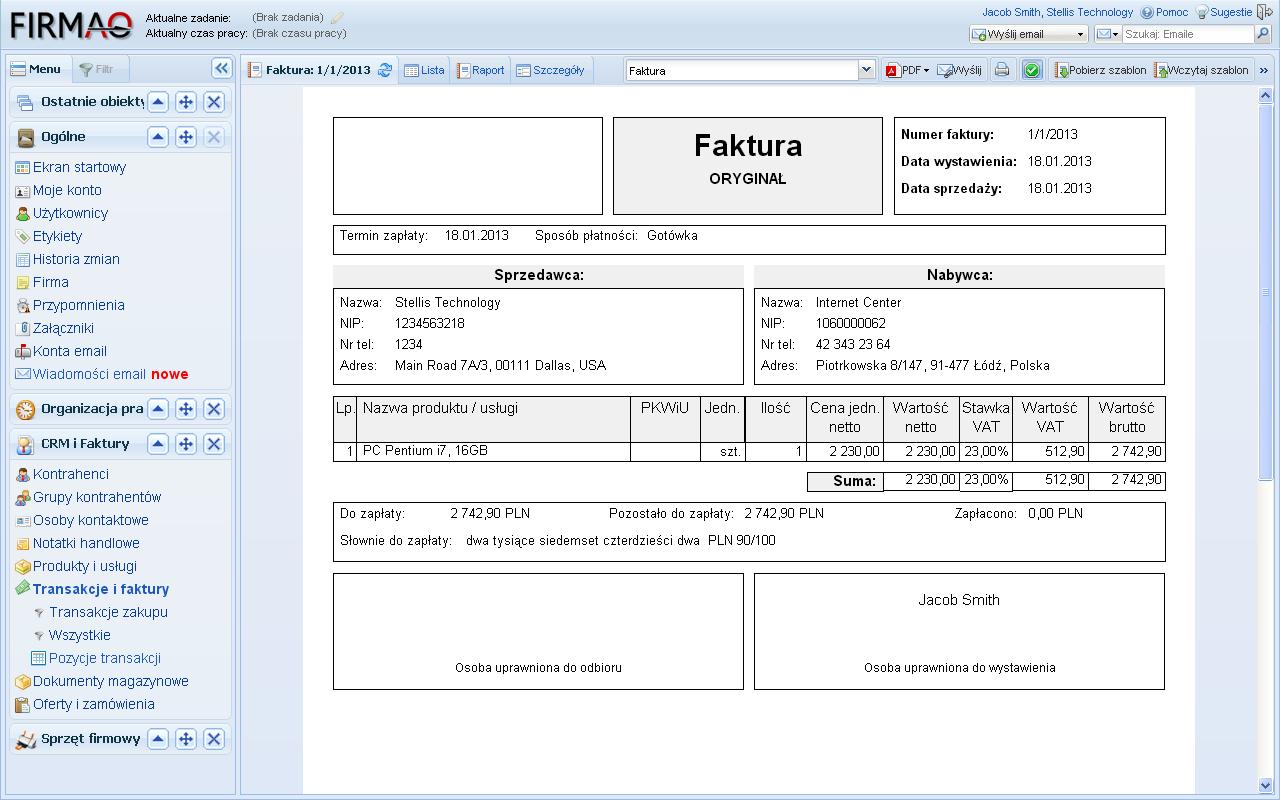
Task: Collapse the Ogólne section
Action: pos(158,137)
